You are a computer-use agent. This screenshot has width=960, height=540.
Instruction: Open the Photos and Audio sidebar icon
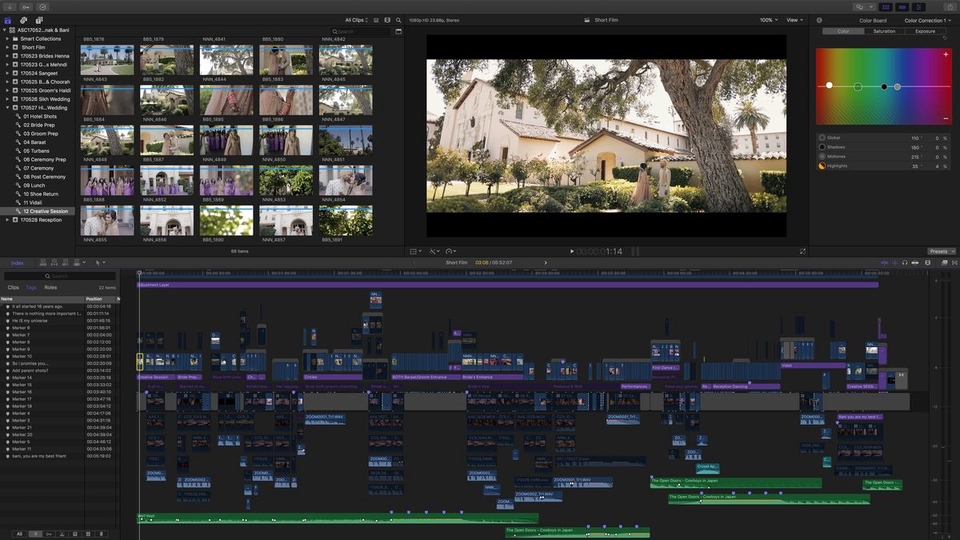coord(23,20)
